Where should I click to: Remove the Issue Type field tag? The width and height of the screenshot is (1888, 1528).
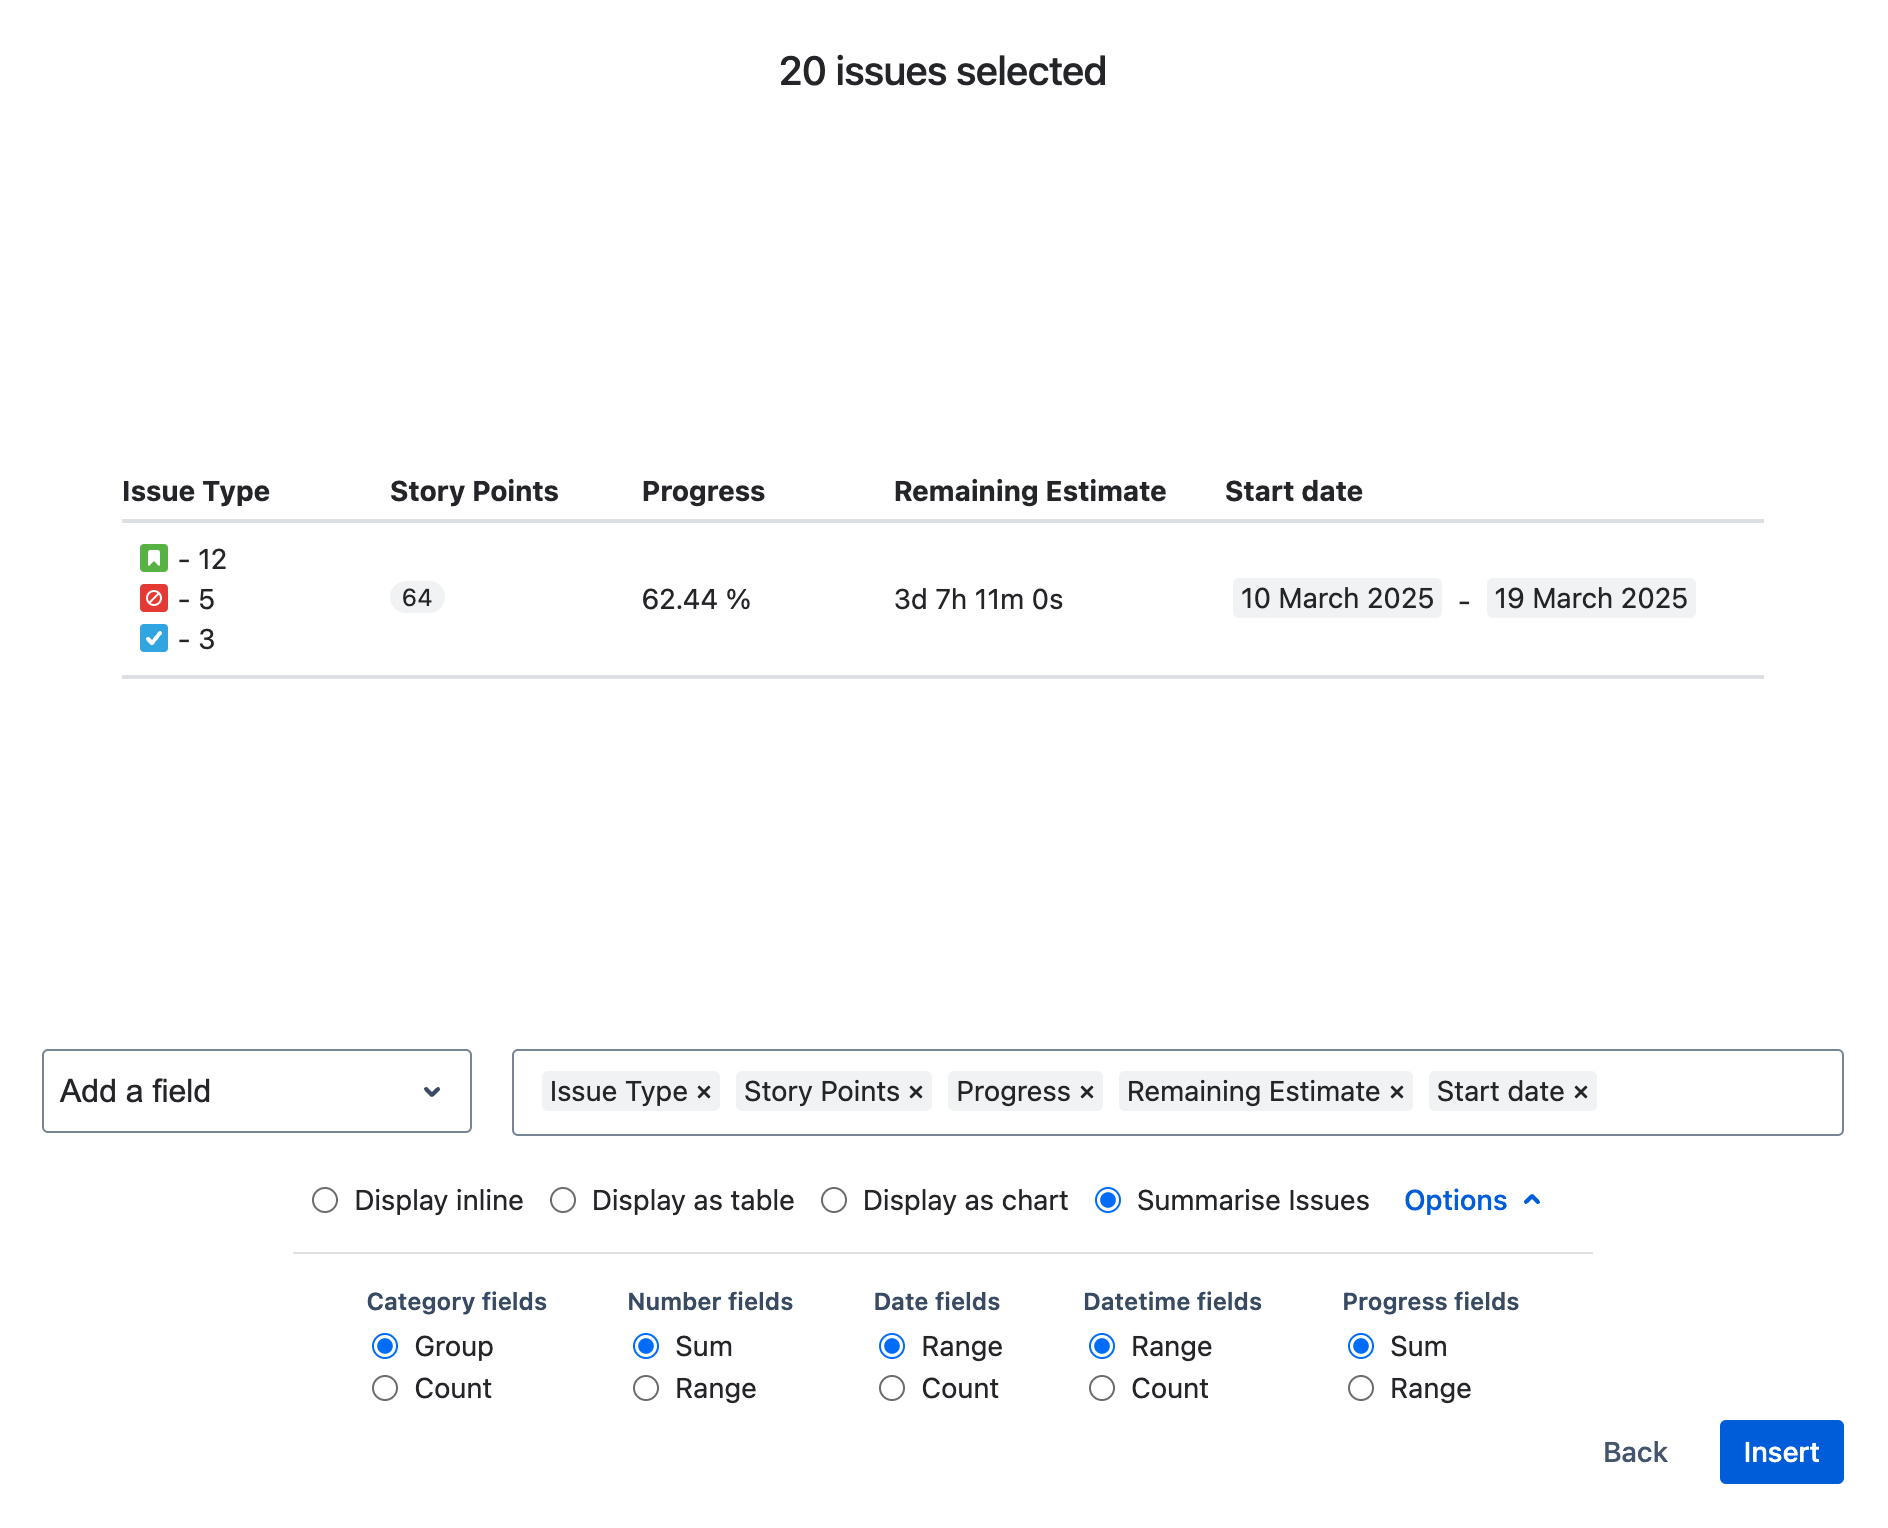(x=704, y=1092)
